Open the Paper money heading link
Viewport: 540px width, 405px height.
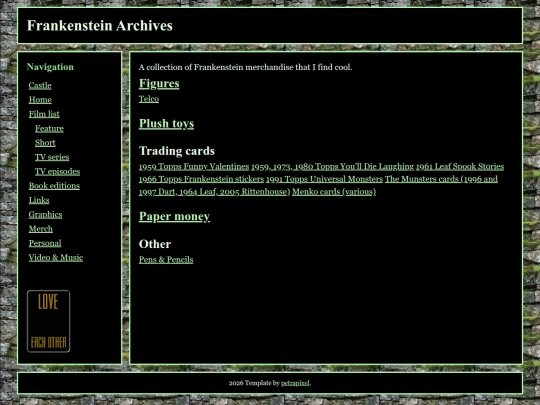click(x=174, y=216)
